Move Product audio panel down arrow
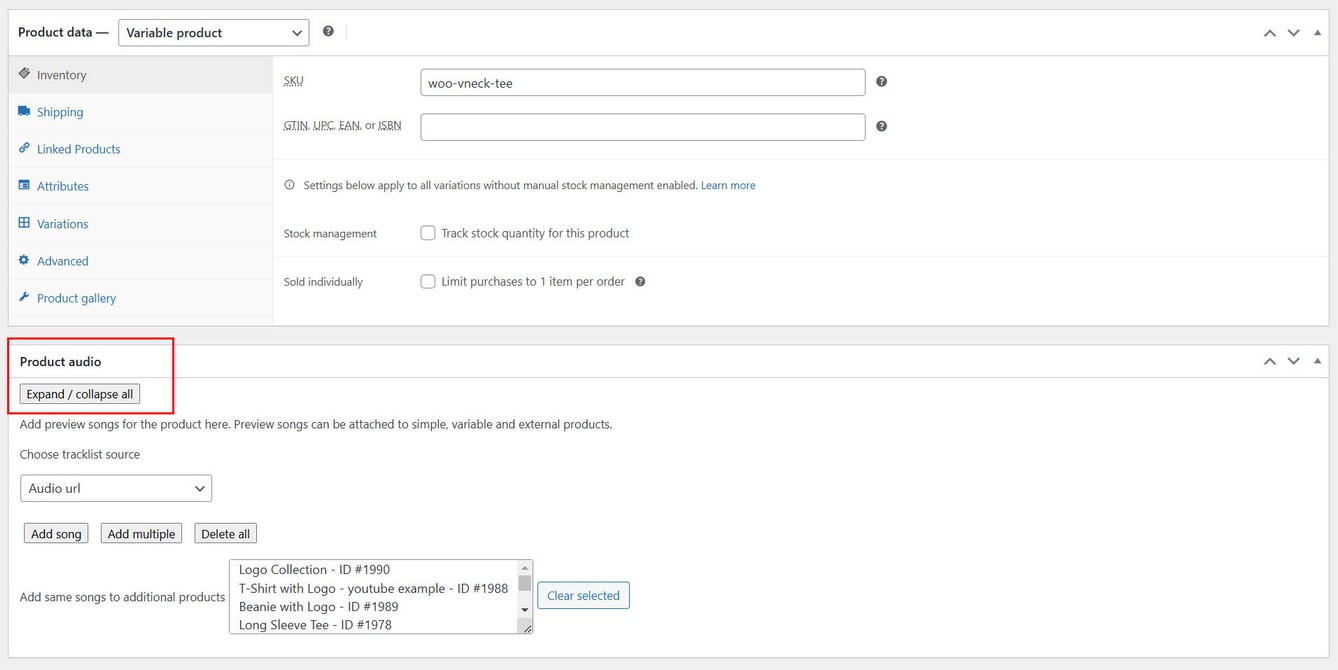Screen dimensions: 1338x670 (x=1293, y=361)
